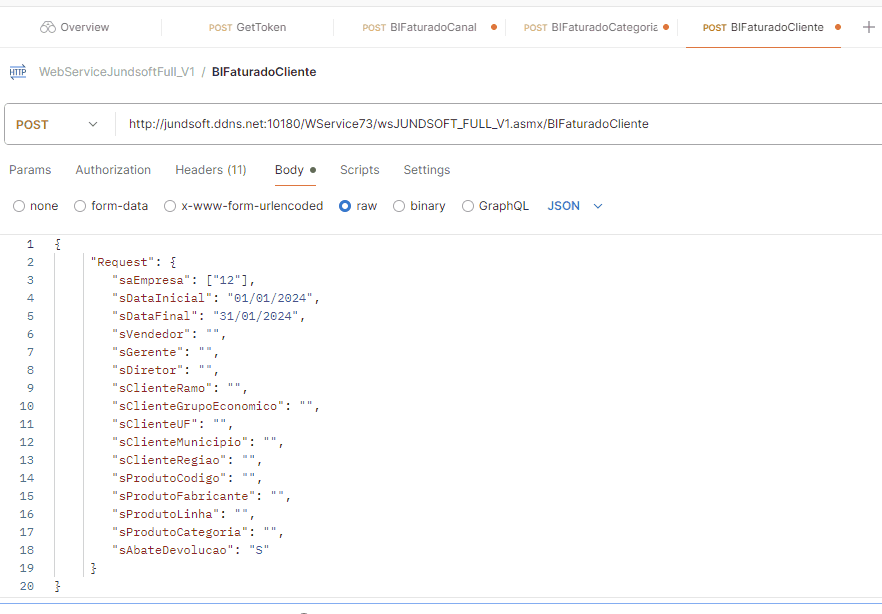Open the POST method dropdown
This screenshot has height=614, width=882.
[x=58, y=125]
